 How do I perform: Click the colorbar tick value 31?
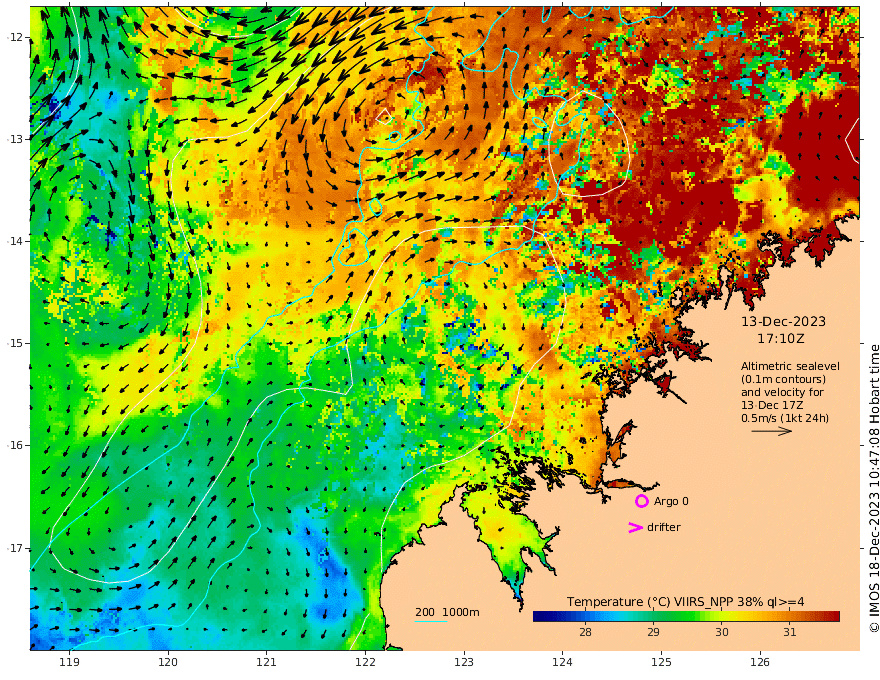click(x=790, y=632)
